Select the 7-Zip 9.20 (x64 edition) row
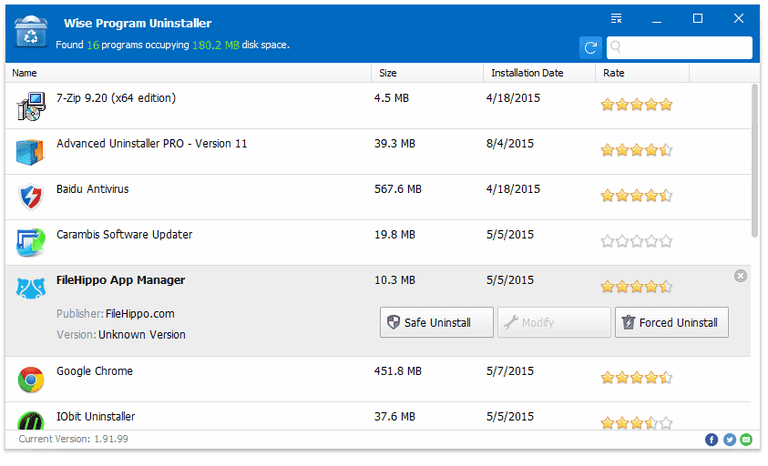Image resolution: width=768 pixels, height=466 pixels. click(x=378, y=106)
